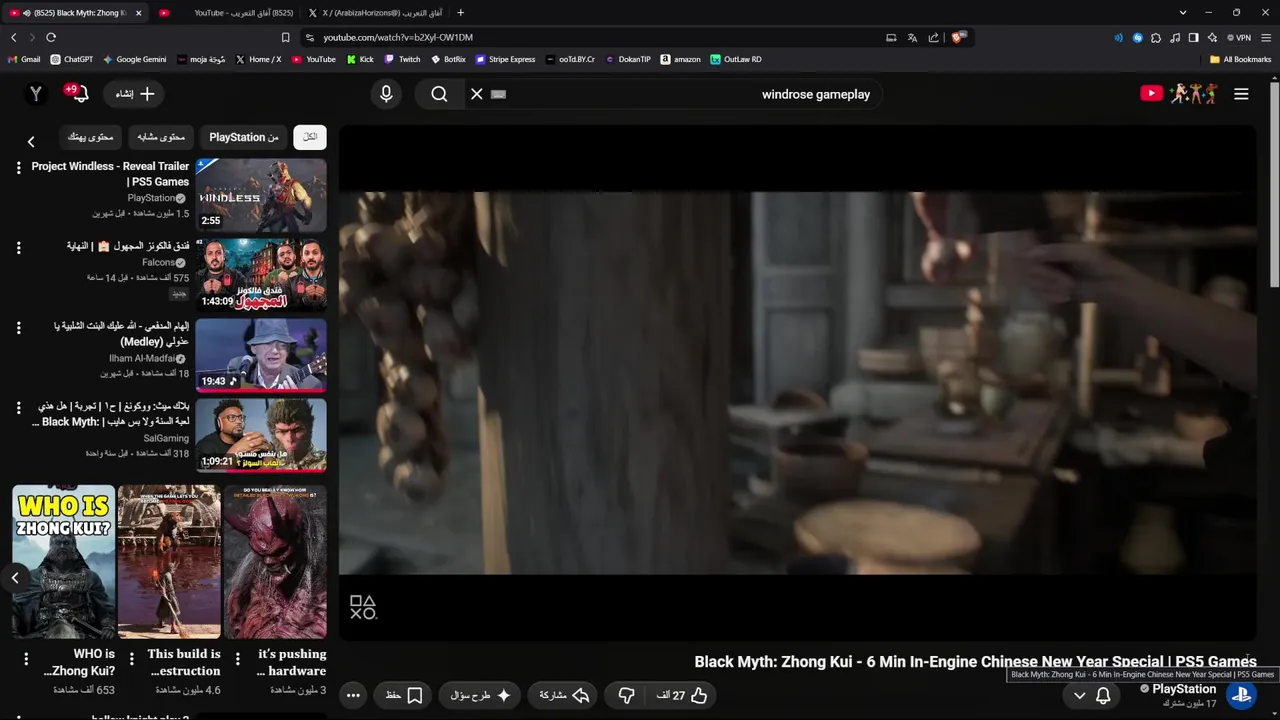The width and height of the screenshot is (1280, 720).
Task: Click the translate page icon in address bar
Action: (x=912, y=37)
